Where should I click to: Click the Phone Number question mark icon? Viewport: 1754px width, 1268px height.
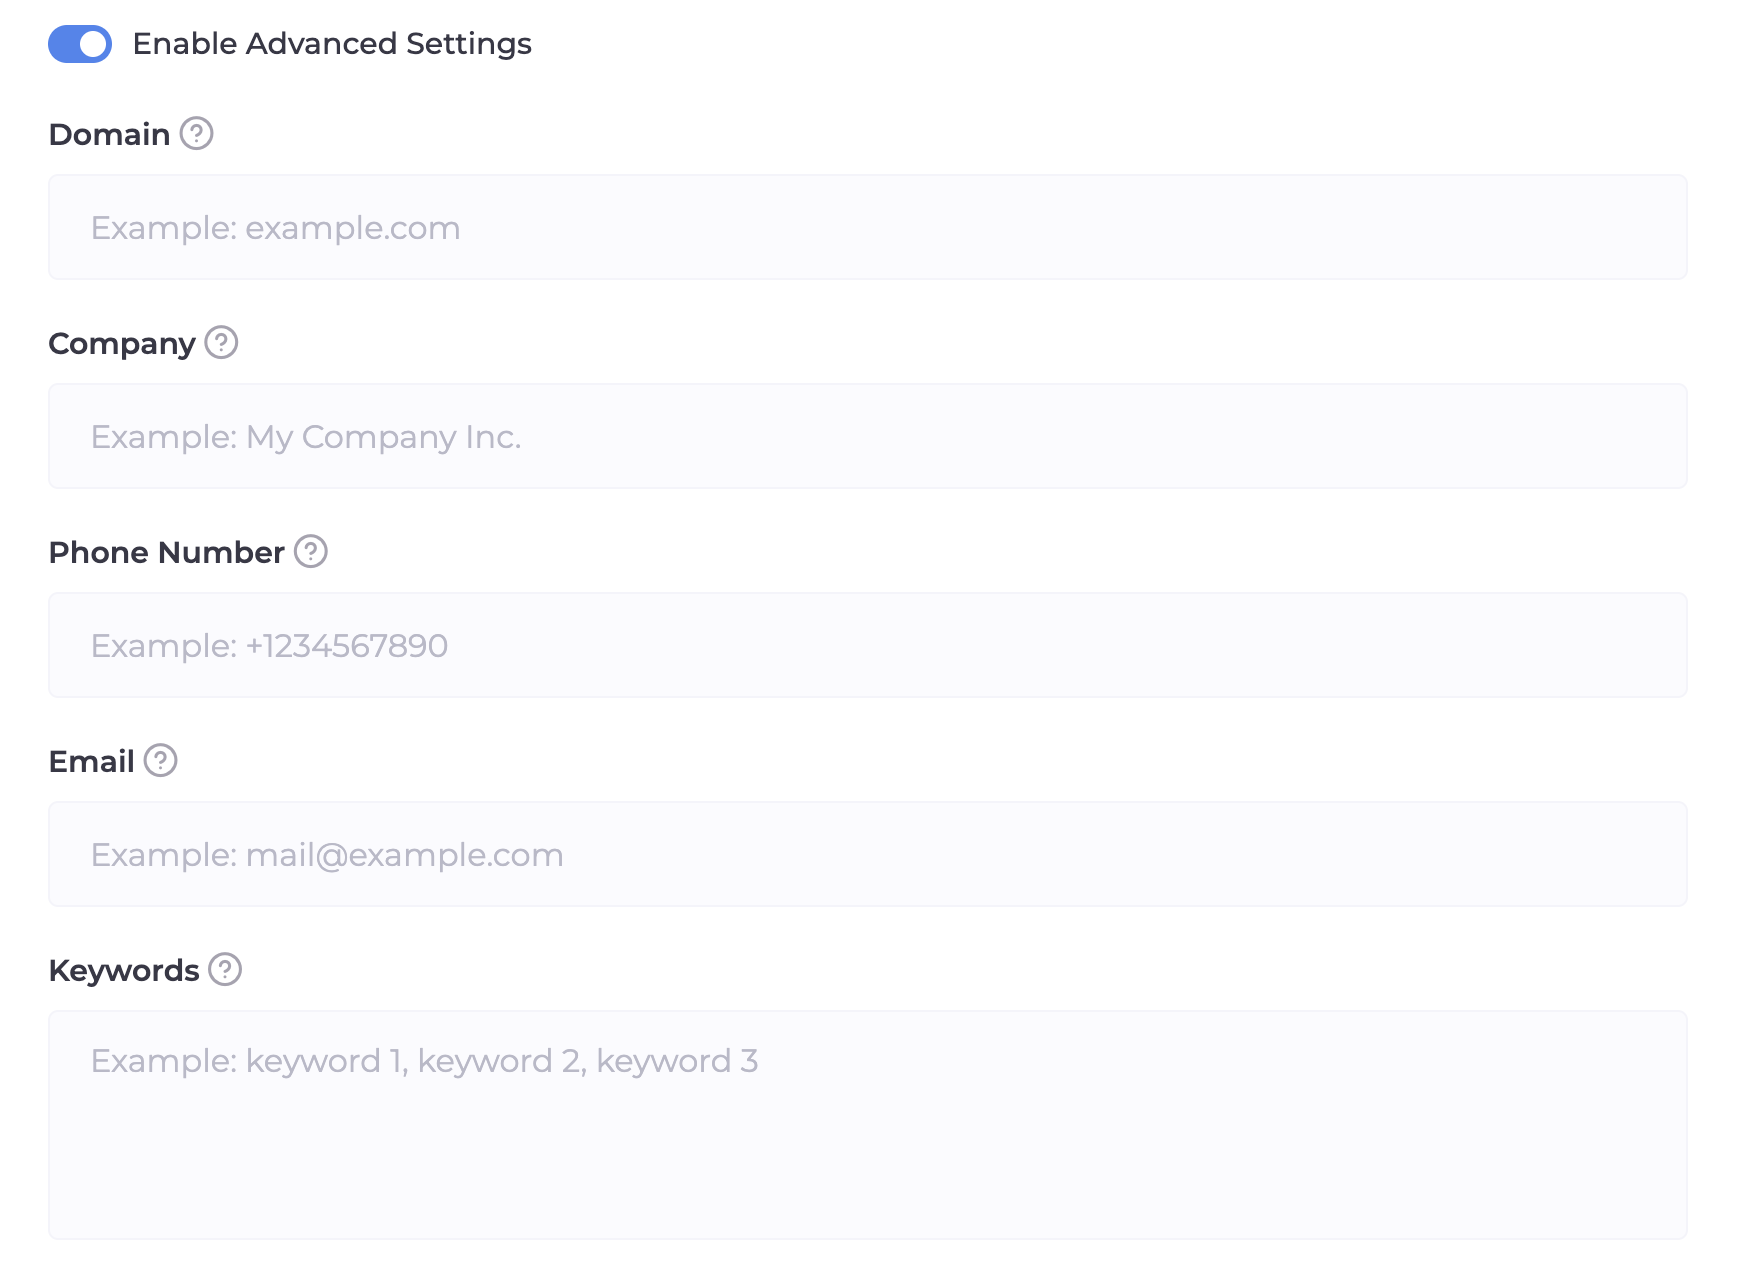(x=310, y=551)
